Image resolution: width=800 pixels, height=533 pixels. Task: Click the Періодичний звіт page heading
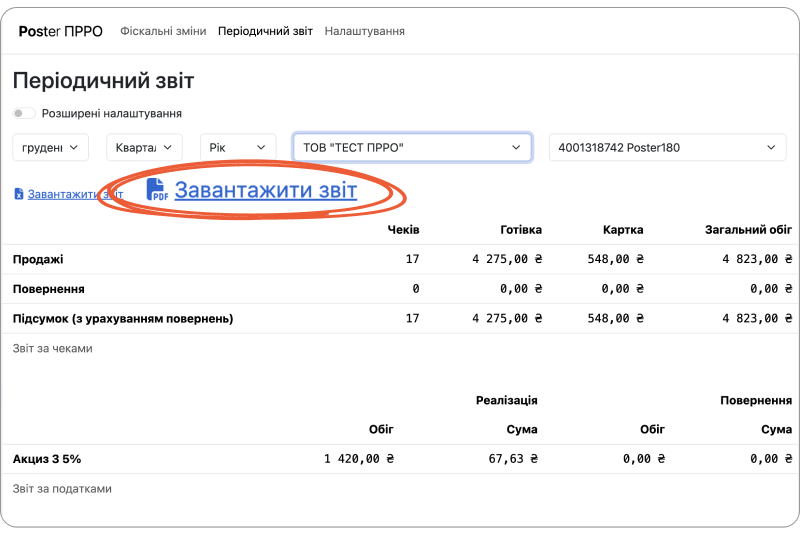104,81
